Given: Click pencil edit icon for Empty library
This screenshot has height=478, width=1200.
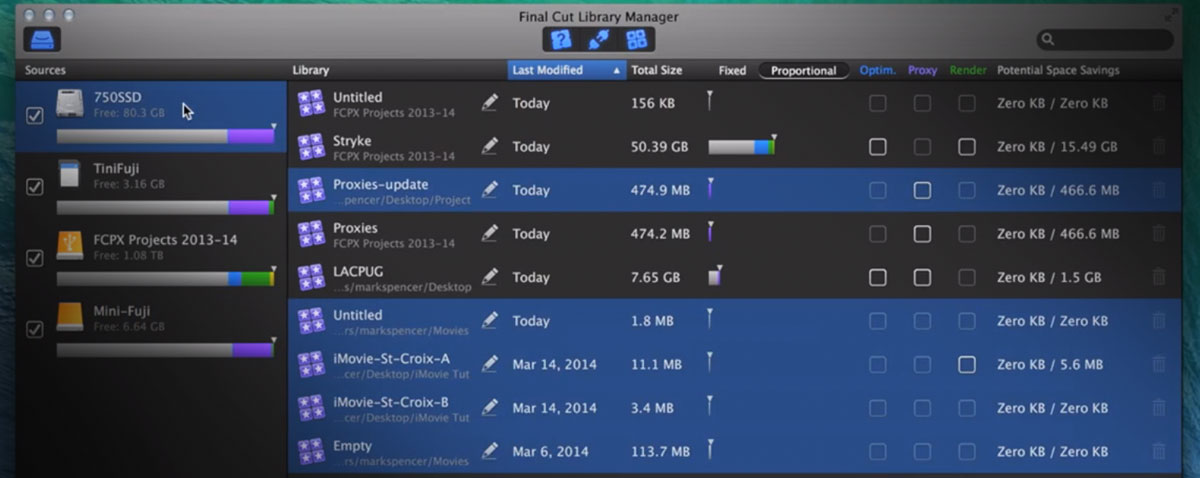Looking at the screenshot, I should click(489, 450).
